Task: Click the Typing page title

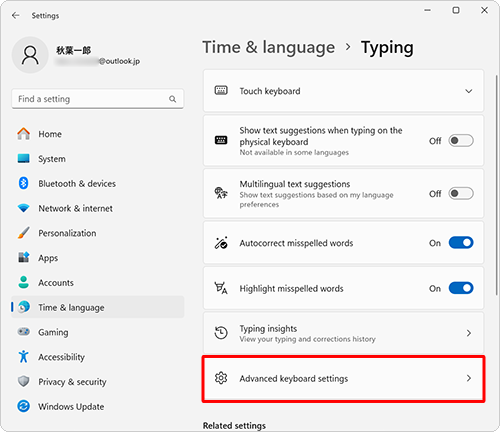Action: point(387,48)
